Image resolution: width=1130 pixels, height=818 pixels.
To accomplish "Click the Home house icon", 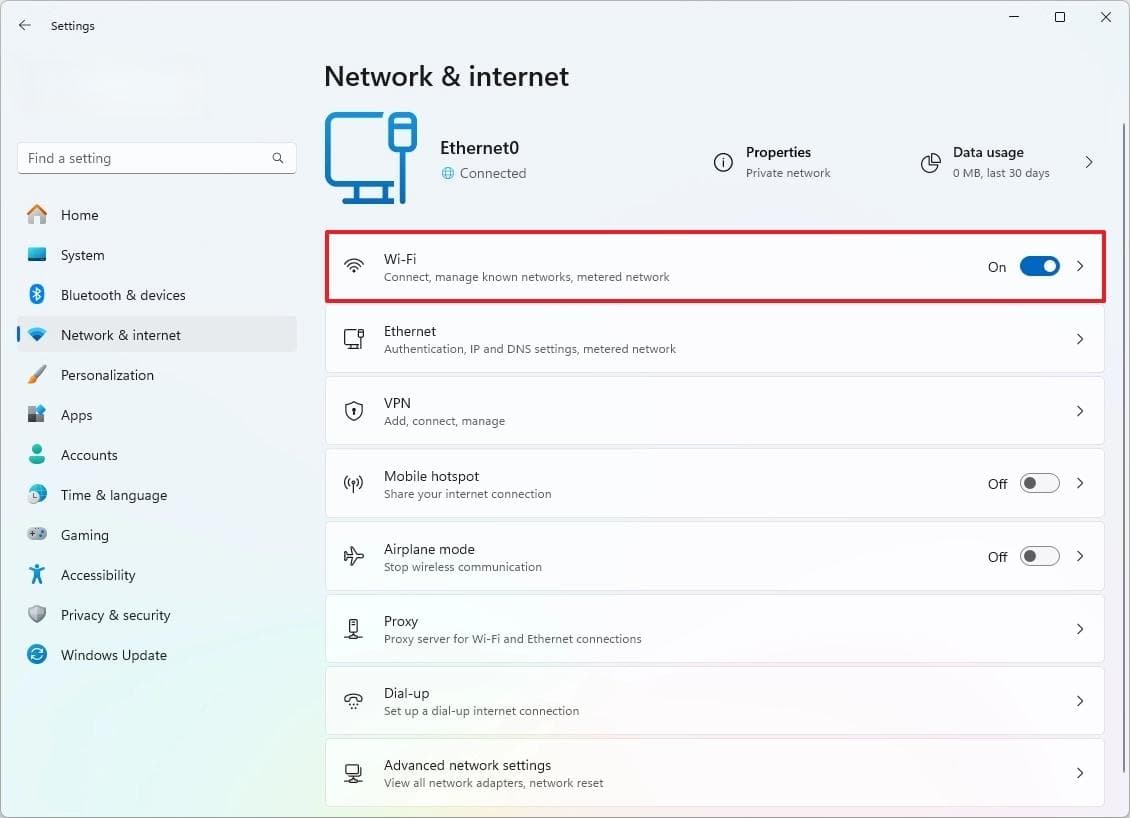I will click(37, 214).
